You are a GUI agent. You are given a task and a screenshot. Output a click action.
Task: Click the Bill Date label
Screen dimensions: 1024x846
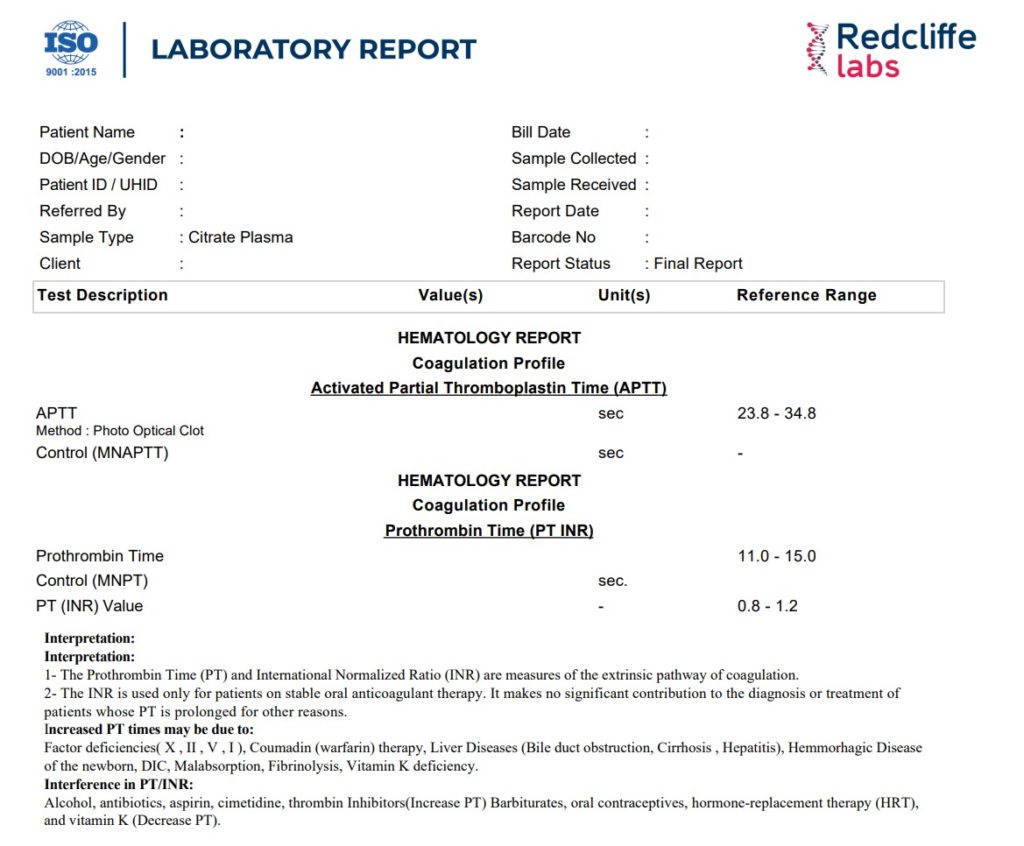(x=541, y=132)
